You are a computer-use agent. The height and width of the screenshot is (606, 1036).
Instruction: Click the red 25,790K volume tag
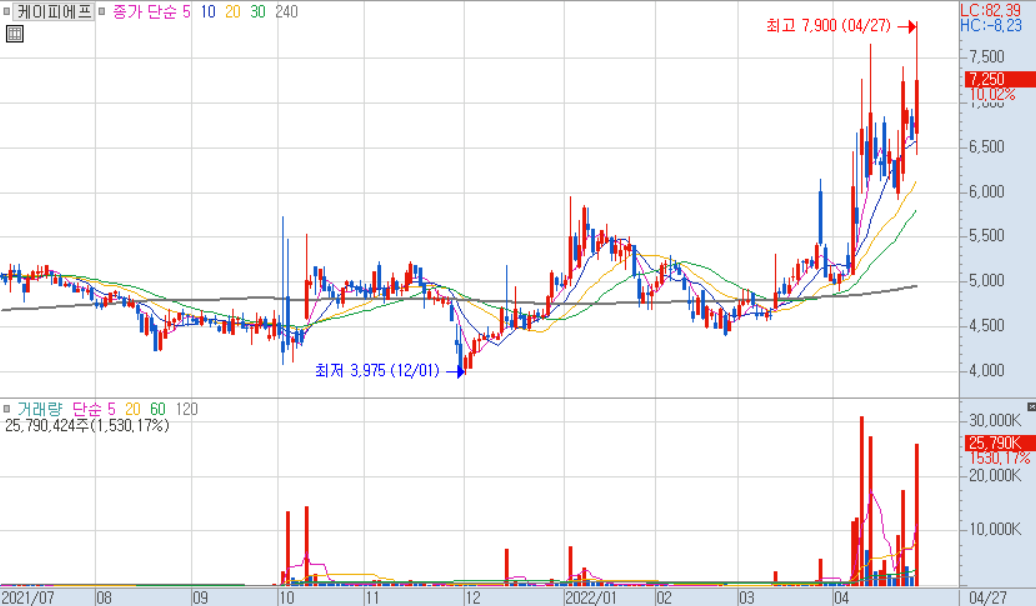(1000, 443)
